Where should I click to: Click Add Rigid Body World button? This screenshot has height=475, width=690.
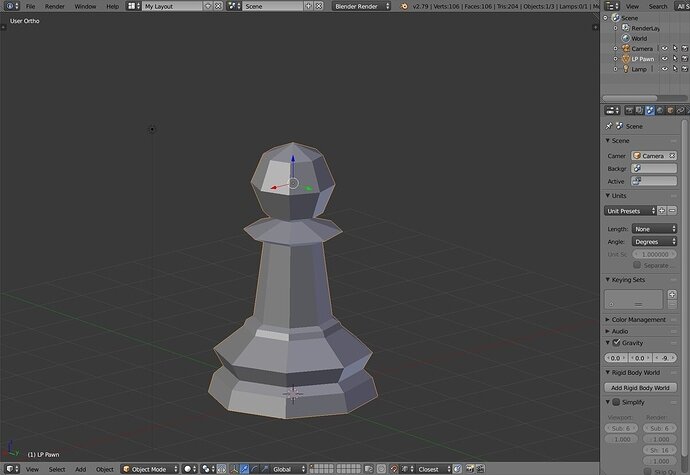[640, 388]
